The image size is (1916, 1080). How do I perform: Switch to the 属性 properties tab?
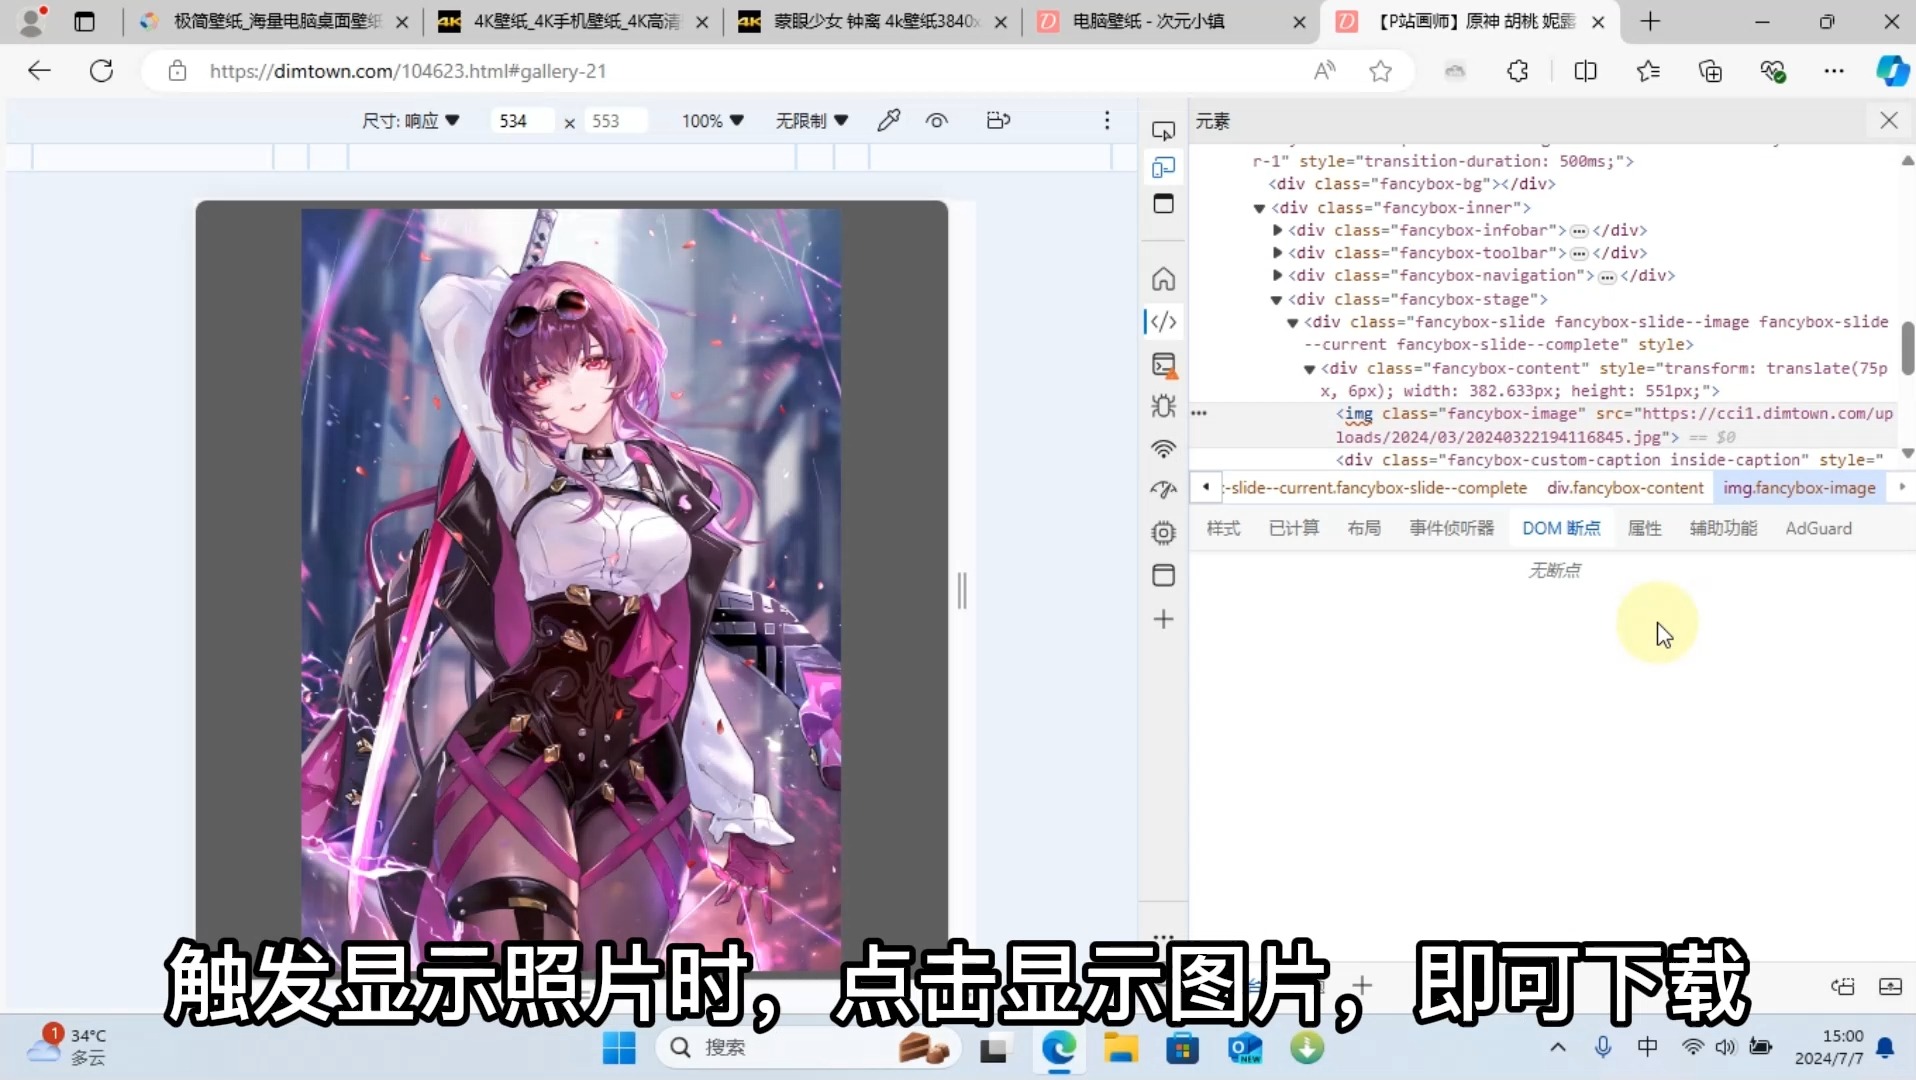coord(1645,528)
